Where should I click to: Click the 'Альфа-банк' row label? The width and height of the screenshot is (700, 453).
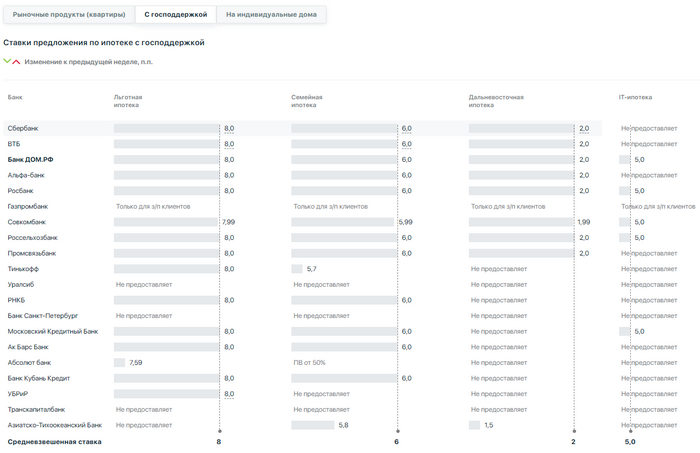click(x=26, y=175)
